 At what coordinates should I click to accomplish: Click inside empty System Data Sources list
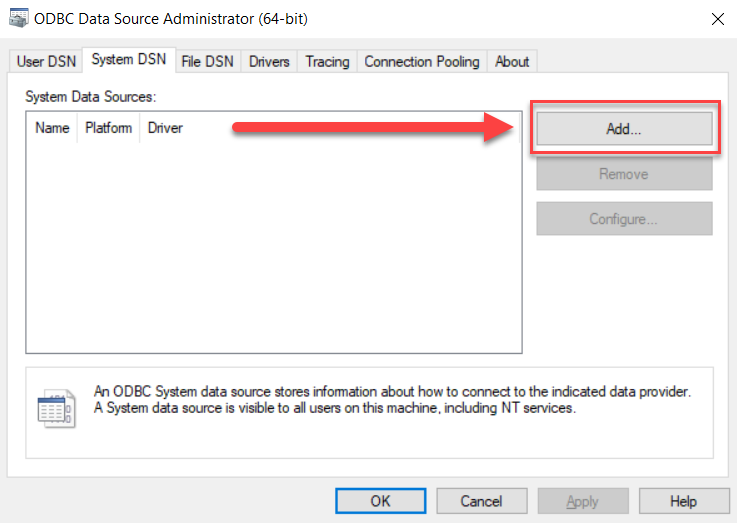click(x=273, y=250)
